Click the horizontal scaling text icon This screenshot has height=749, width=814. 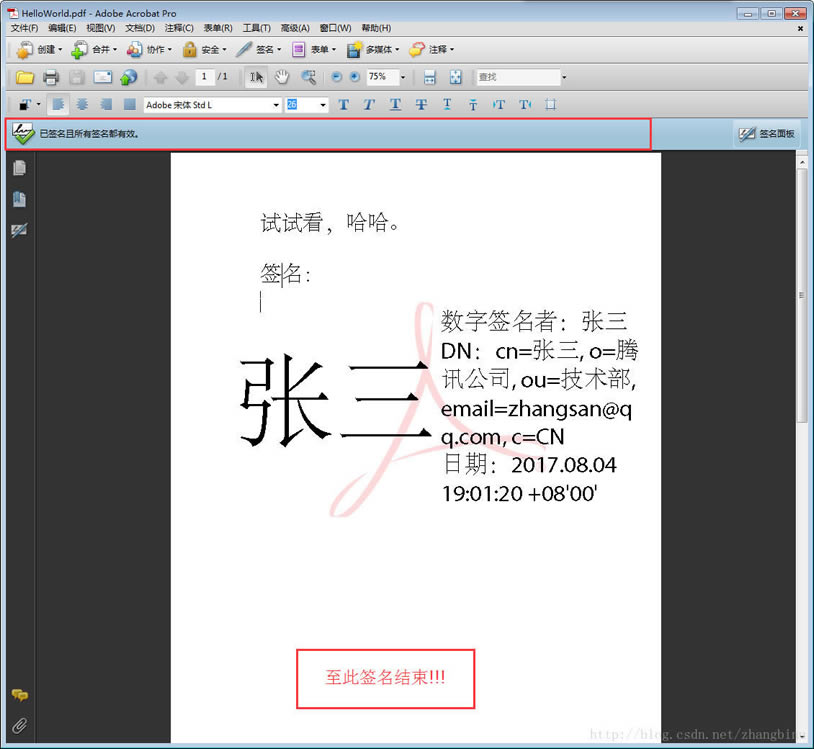click(x=525, y=105)
